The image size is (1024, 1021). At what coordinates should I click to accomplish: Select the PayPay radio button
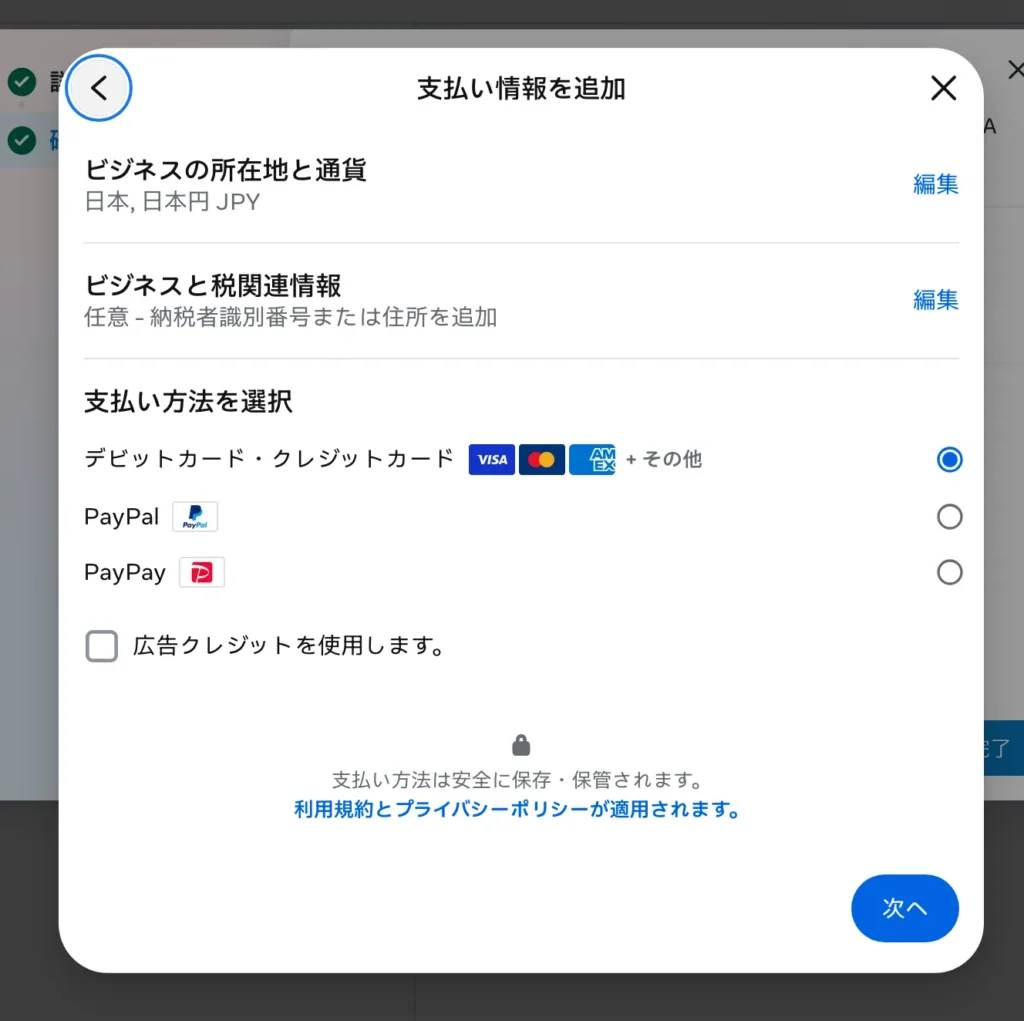coord(949,572)
